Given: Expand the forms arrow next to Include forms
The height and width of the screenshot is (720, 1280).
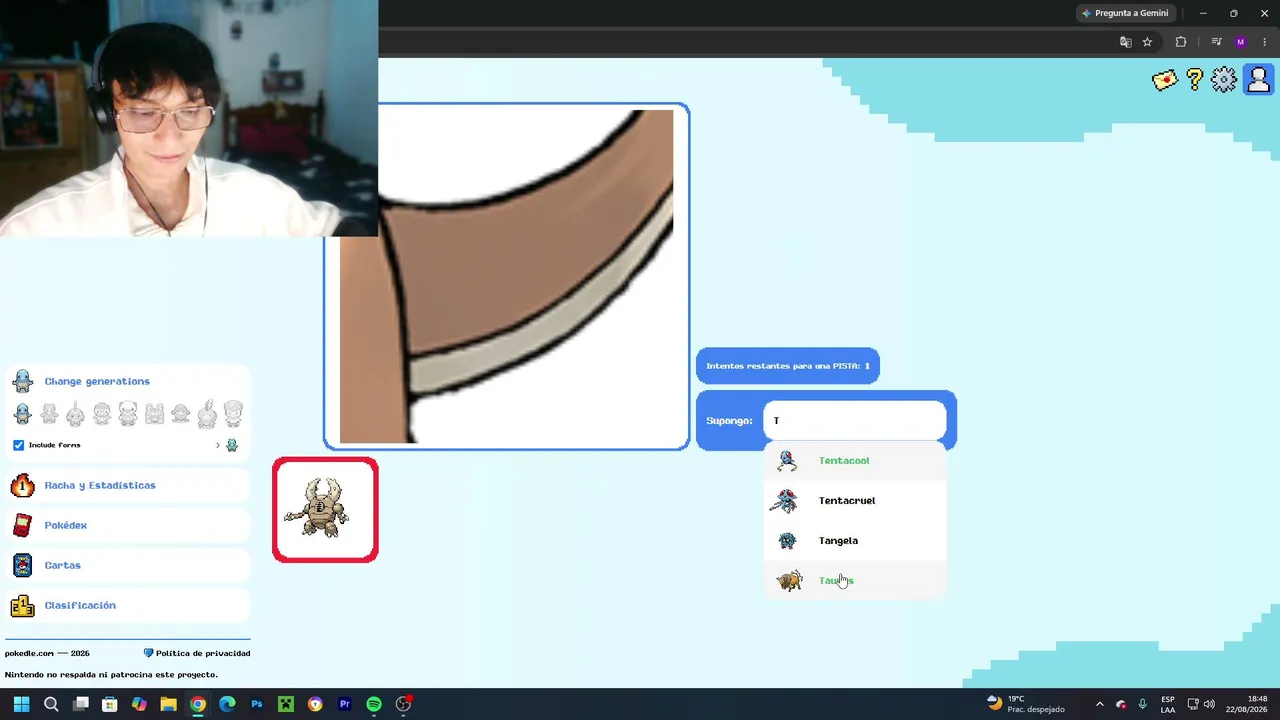Looking at the screenshot, I should coord(218,445).
